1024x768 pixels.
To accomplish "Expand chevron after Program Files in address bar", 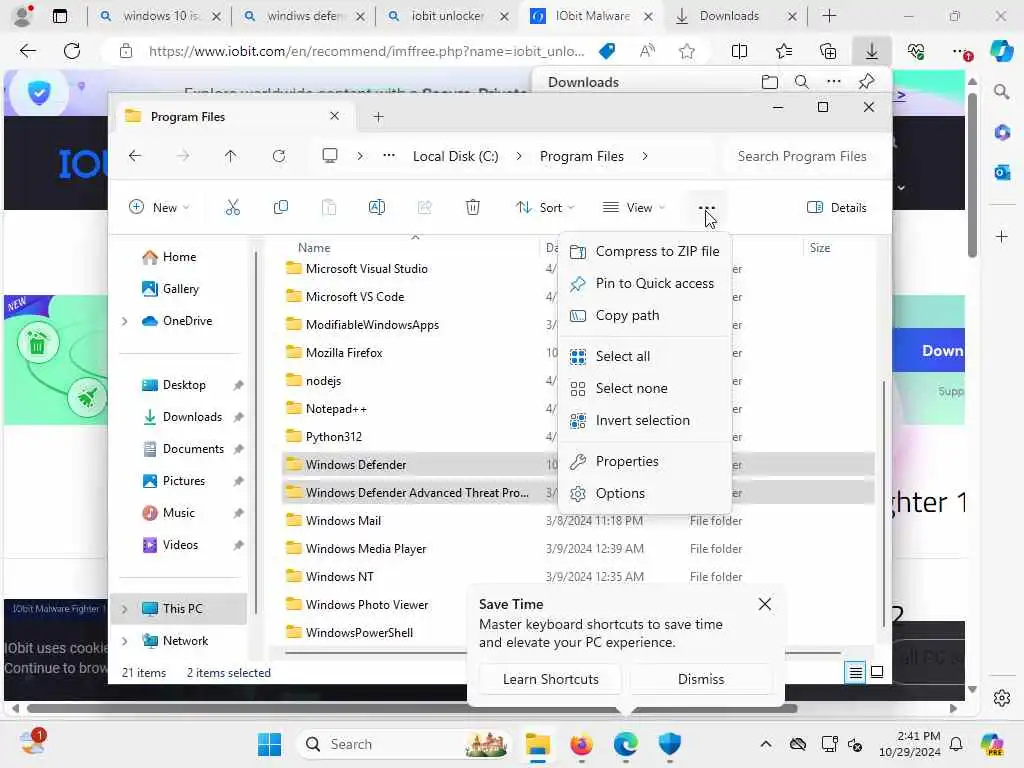I will (645, 156).
